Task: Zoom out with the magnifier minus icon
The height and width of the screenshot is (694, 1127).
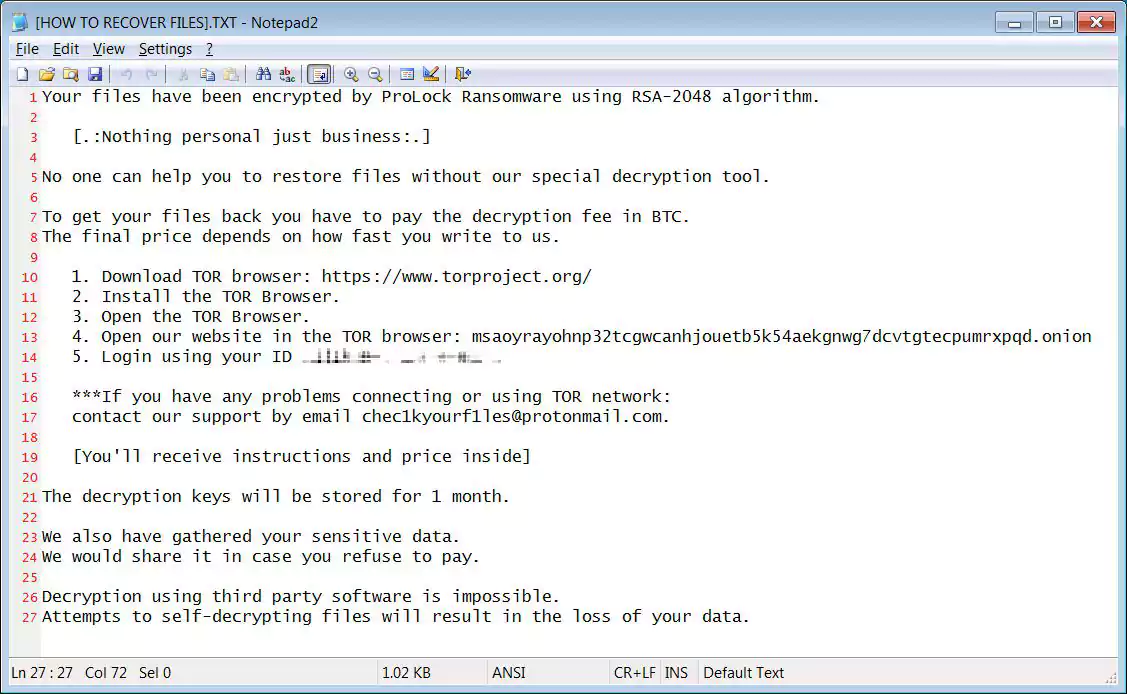Action: pyautogui.click(x=375, y=74)
